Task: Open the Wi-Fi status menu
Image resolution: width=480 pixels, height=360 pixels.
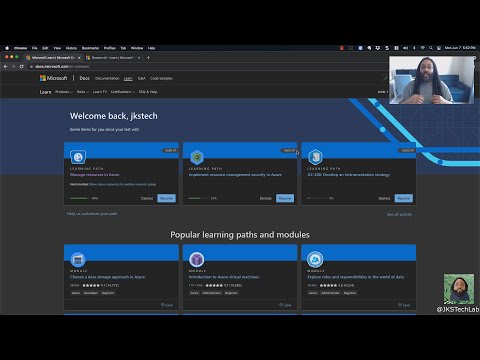Action: [x=422, y=48]
